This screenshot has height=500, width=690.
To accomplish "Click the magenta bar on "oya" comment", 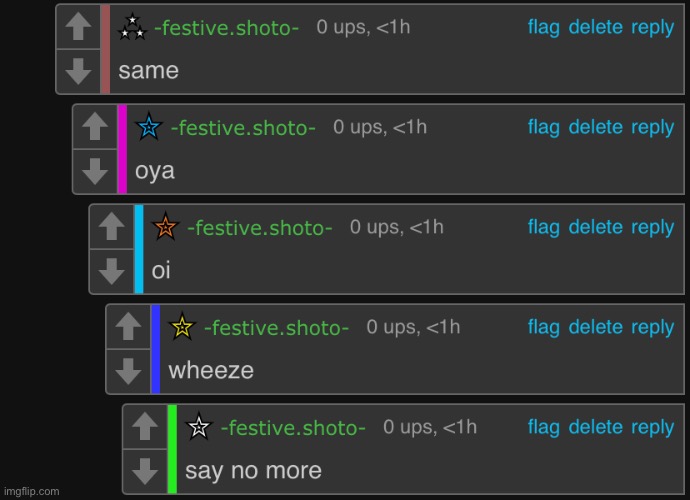I will [x=122, y=148].
